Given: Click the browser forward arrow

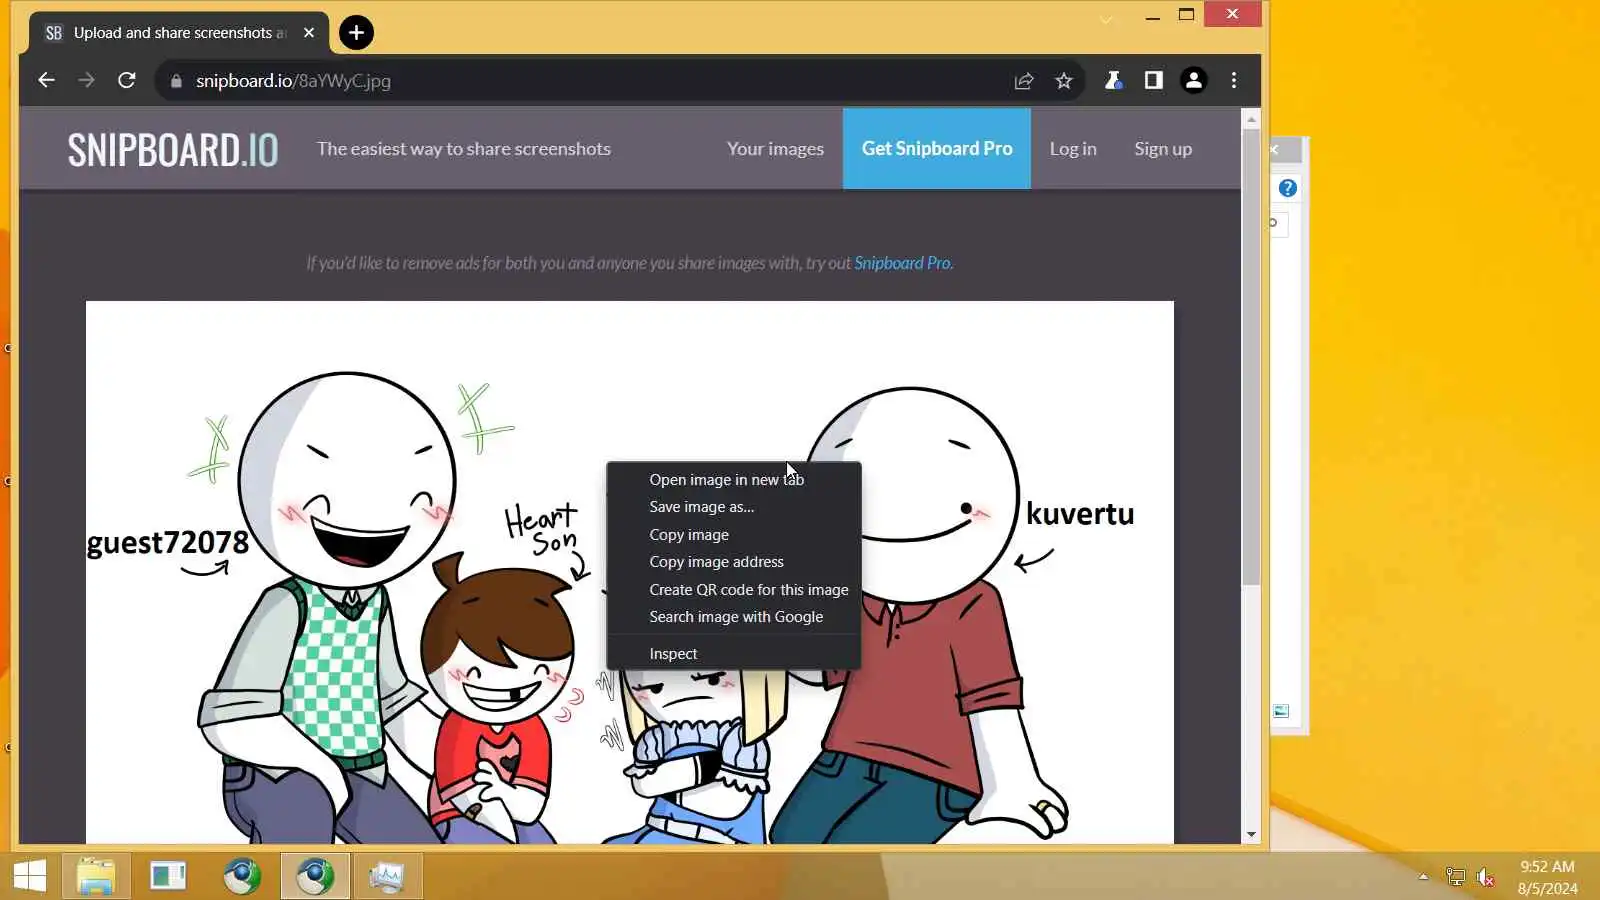Looking at the screenshot, I should 86,80.
